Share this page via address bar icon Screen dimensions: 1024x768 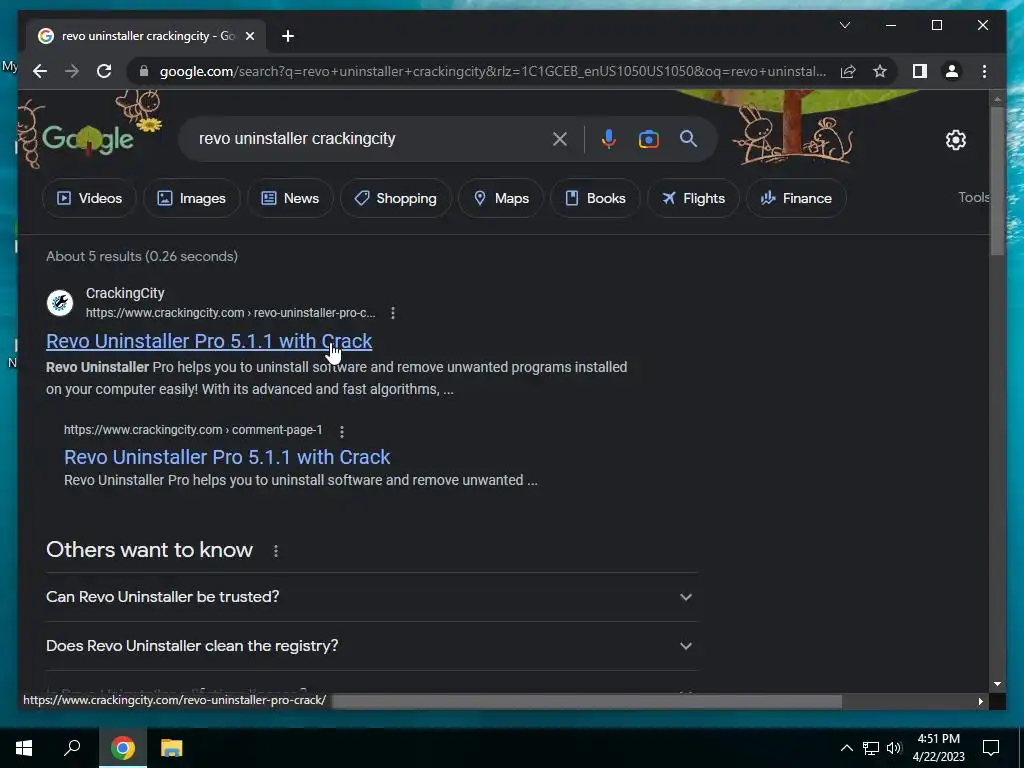848,71
